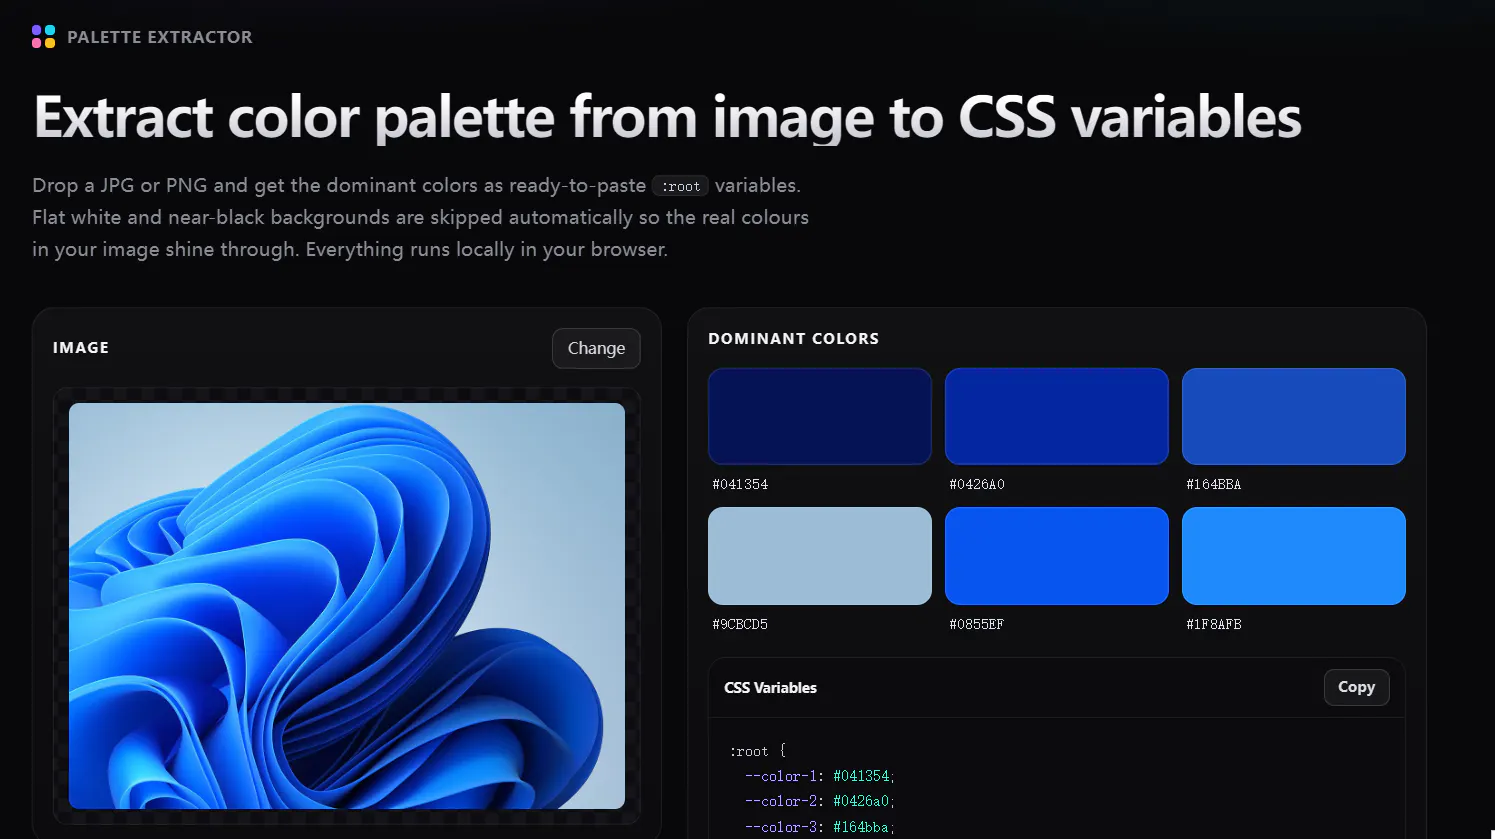Click the main page headline text

coord(668,118)
